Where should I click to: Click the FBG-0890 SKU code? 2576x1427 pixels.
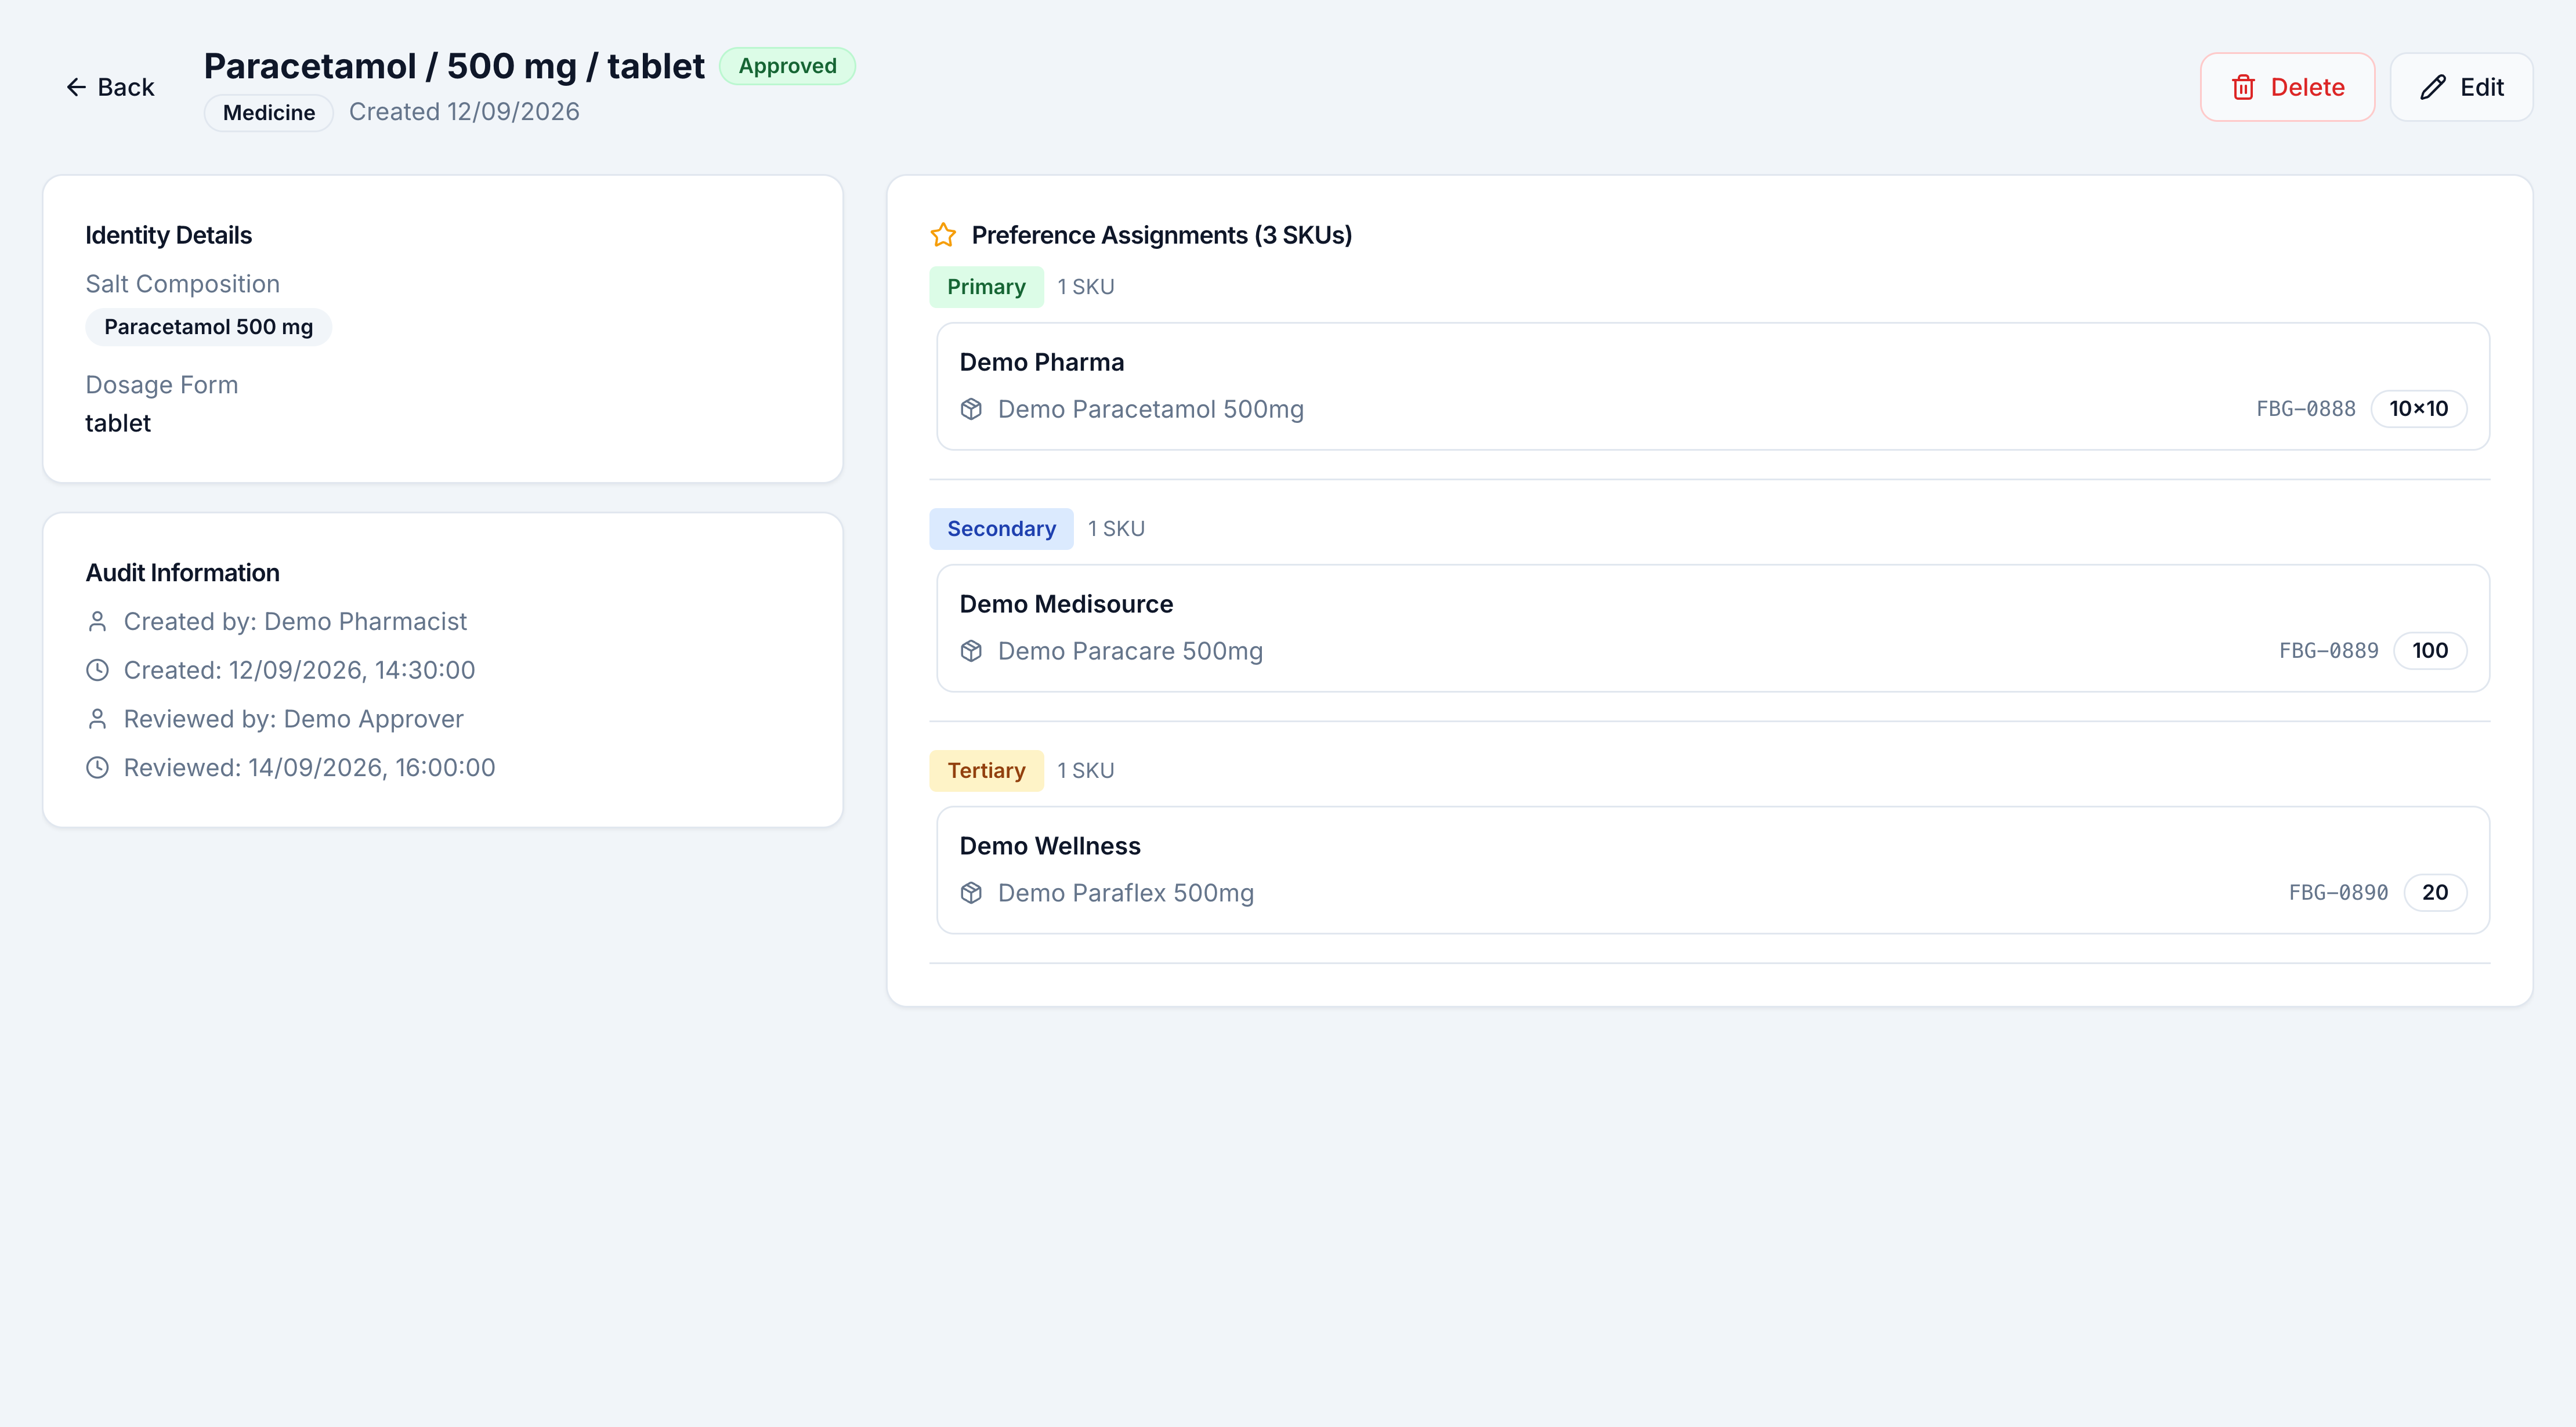tap(2339, 893)
